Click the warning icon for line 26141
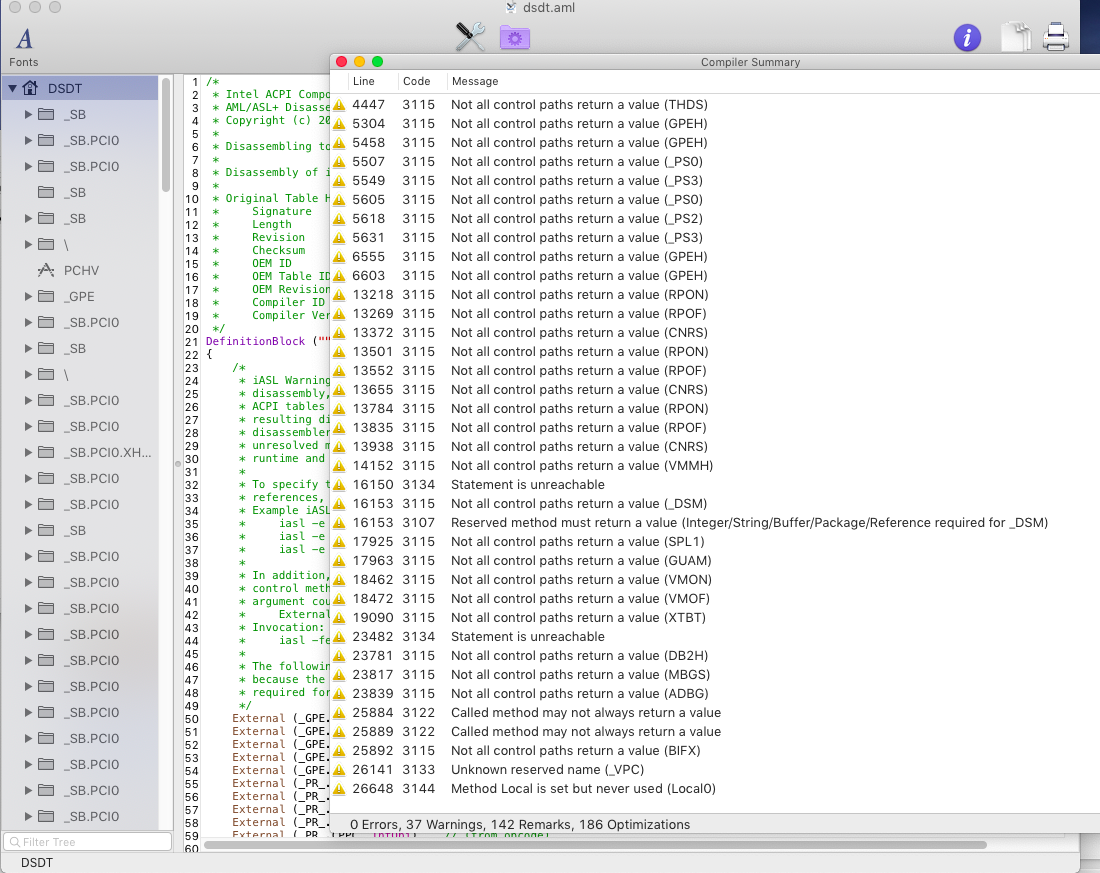Screen dimensions: 1100x873 click(340, 770)
